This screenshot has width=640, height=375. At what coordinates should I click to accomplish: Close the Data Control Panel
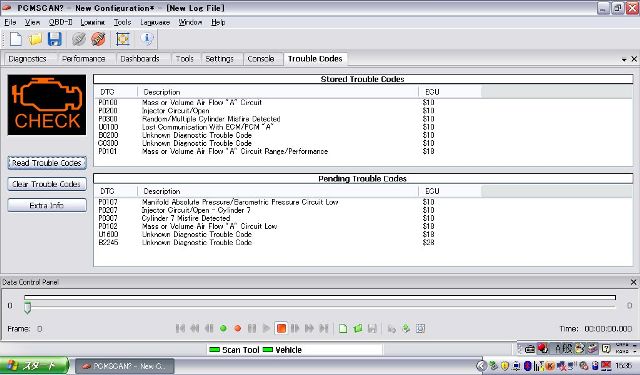pos(633,282)
